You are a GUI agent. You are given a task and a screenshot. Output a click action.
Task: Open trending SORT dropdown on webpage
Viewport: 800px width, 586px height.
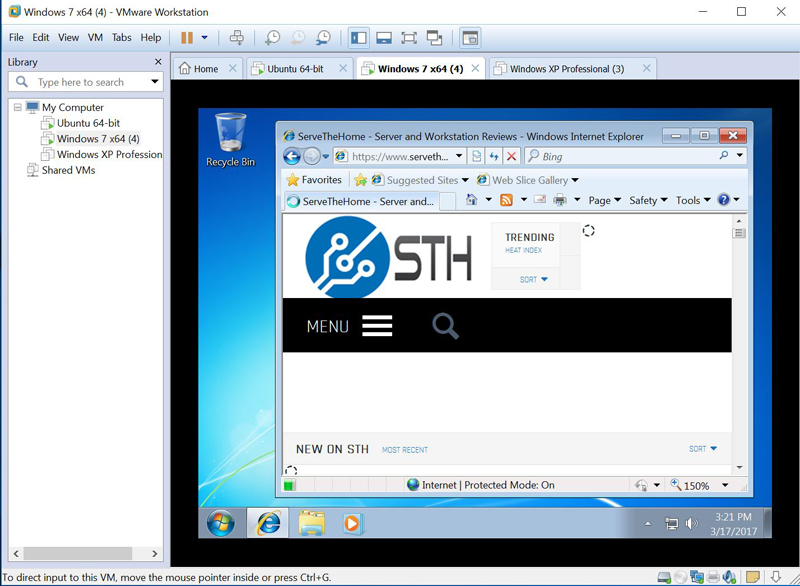[x=533, y=279]
